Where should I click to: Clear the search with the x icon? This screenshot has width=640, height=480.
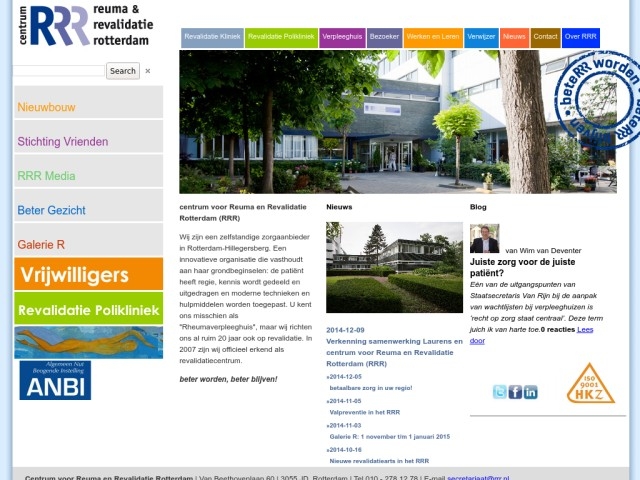click(x=148, y=71)
